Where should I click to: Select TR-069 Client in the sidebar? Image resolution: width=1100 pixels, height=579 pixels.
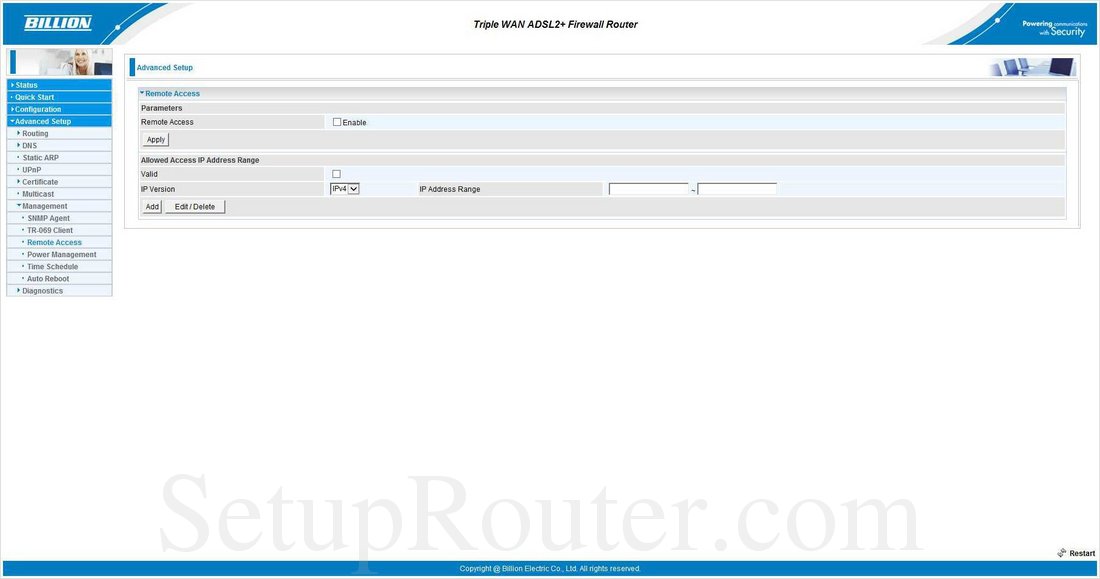click(x=52, y=229)
